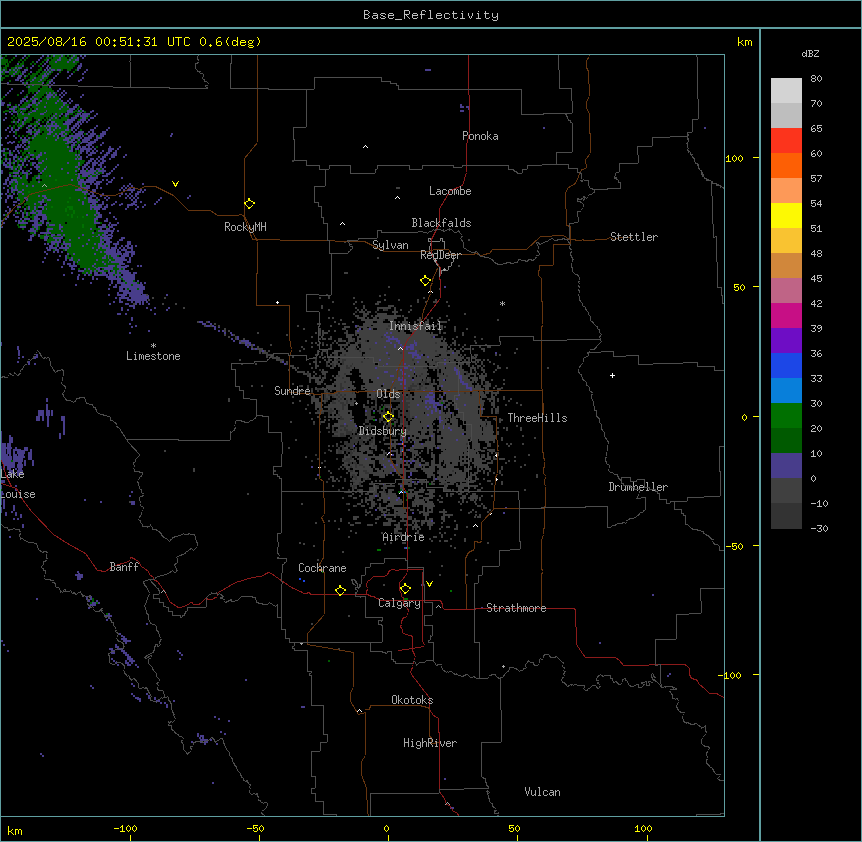Viewport: 862px width, 842px height.
Task: Click the -30 value on the dBZ scale
Action: pos(819,528)
